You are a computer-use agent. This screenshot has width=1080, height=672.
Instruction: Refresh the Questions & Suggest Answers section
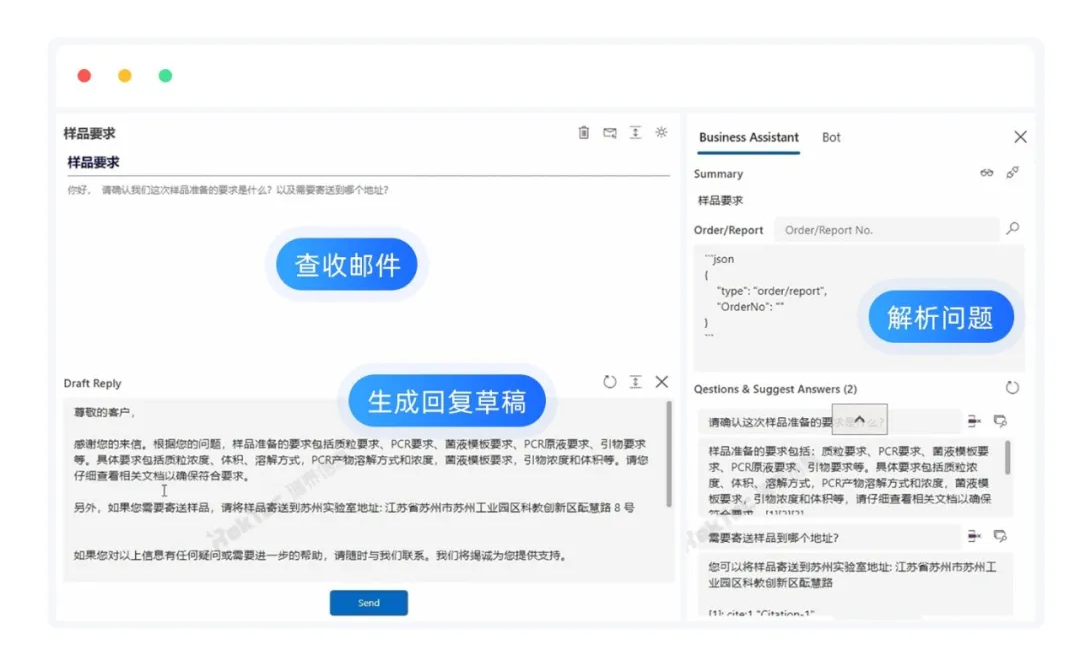(x=1013, y=388)
